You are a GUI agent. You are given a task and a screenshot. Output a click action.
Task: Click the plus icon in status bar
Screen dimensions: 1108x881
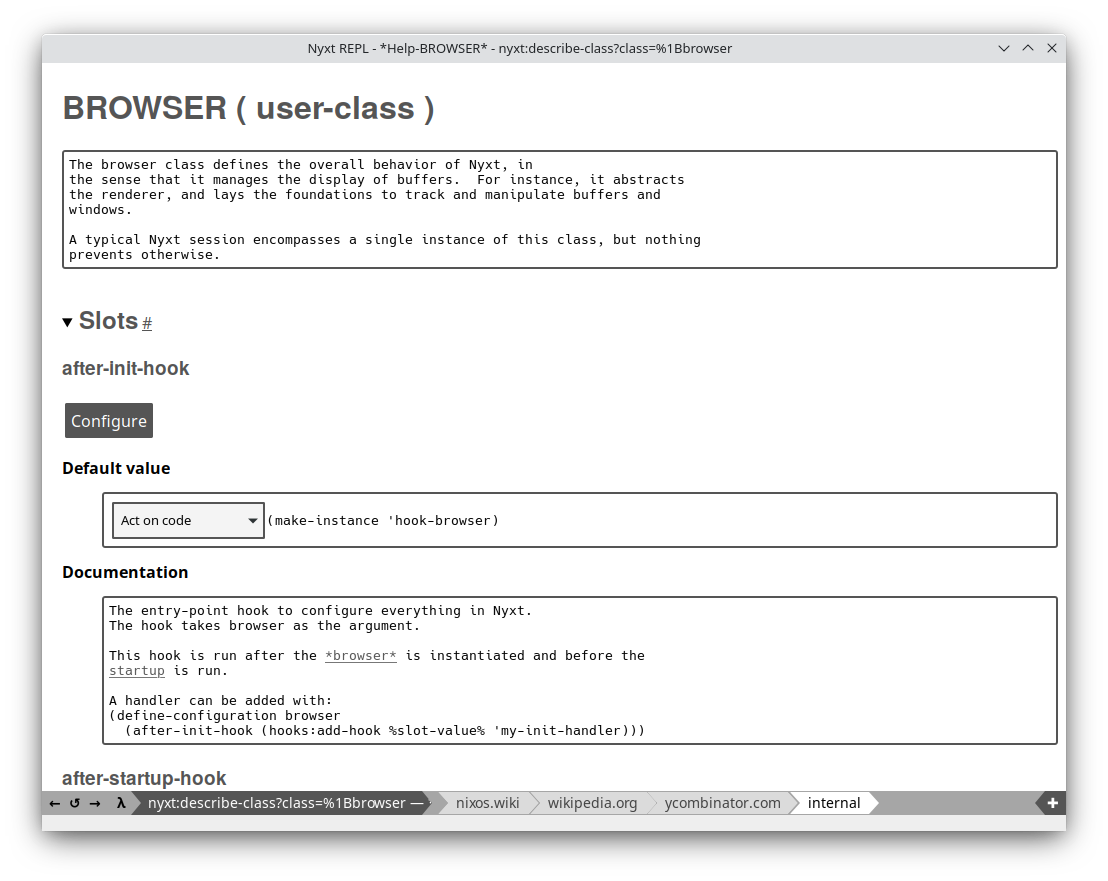click(1052, 803)
